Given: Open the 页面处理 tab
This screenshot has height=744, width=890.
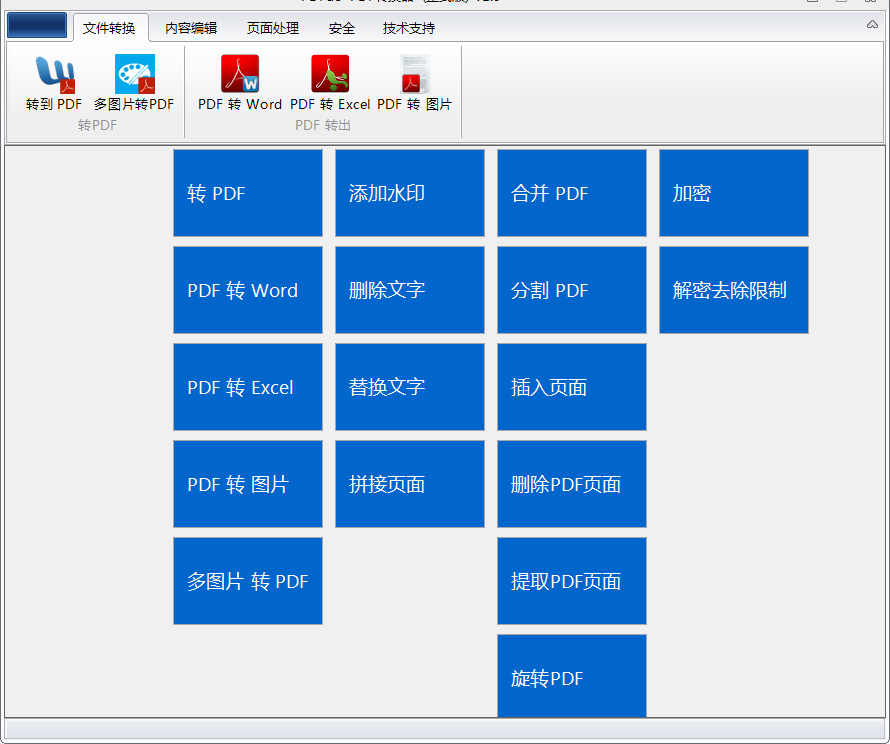Looking at the screenshot, I should [273, 28].
